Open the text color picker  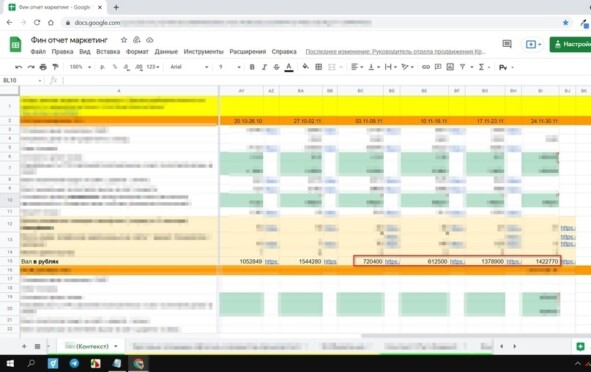[x=289, y=67]
